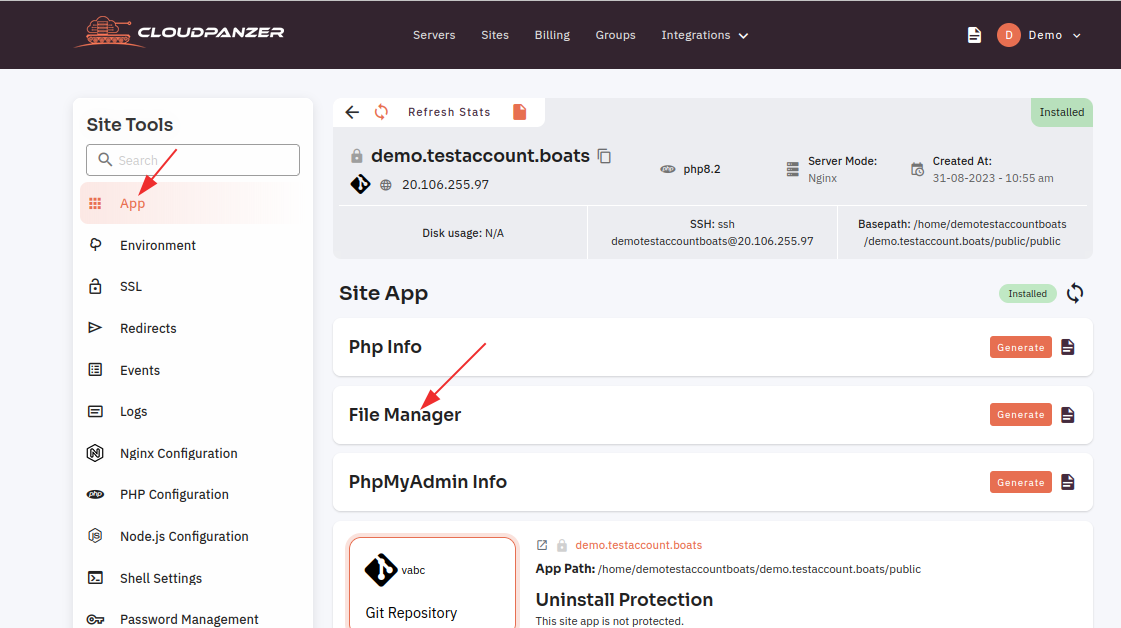Click the Events list icon in sidebar
1121x628 pixels.
[95, 370]
